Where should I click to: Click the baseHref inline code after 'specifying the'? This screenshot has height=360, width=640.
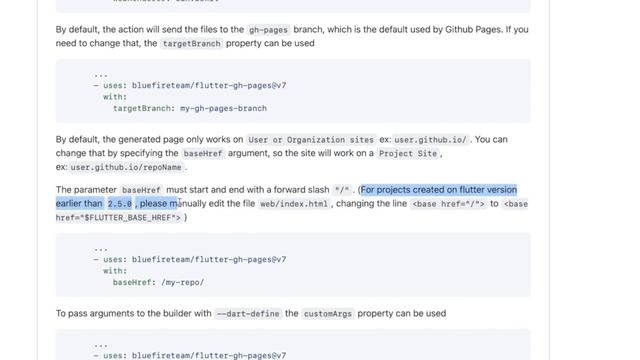[203, 154]
